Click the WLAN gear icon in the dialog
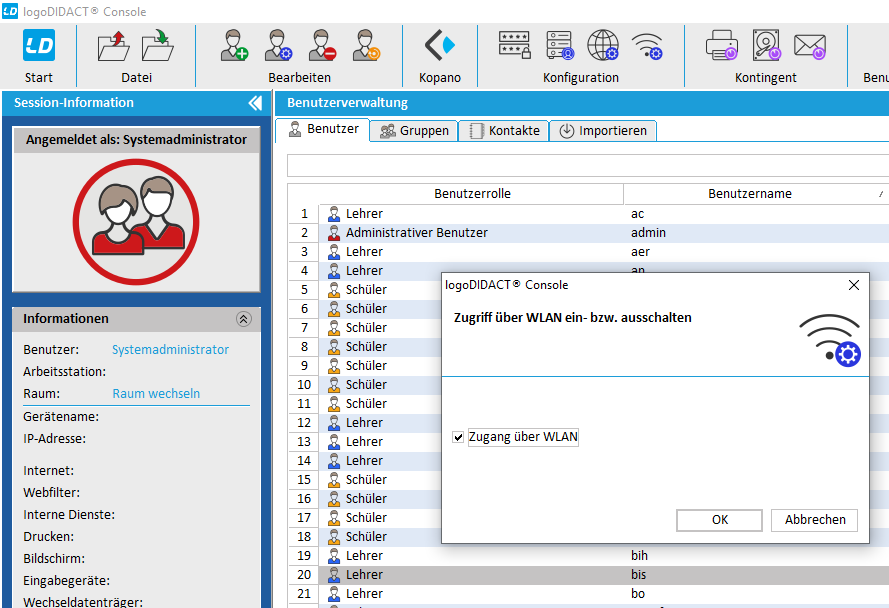889x608 pixels. click(x=830, y=340)
